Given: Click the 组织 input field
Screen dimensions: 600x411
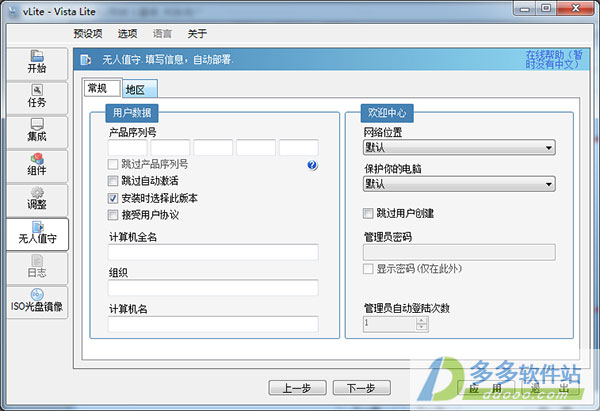Looking at the screenshot, I should pyautogui.click(x=213, y=288).
